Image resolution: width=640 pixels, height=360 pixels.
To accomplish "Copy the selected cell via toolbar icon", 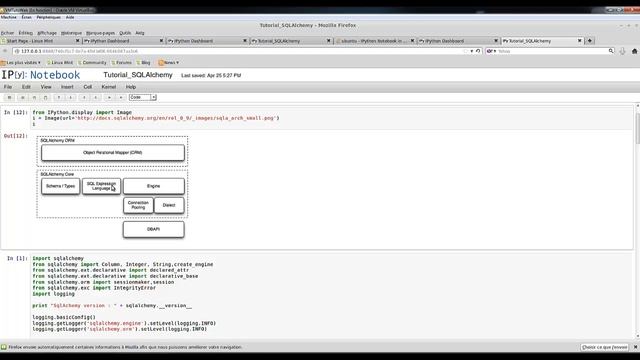I will pyautogui.click(x=34, y=98).
